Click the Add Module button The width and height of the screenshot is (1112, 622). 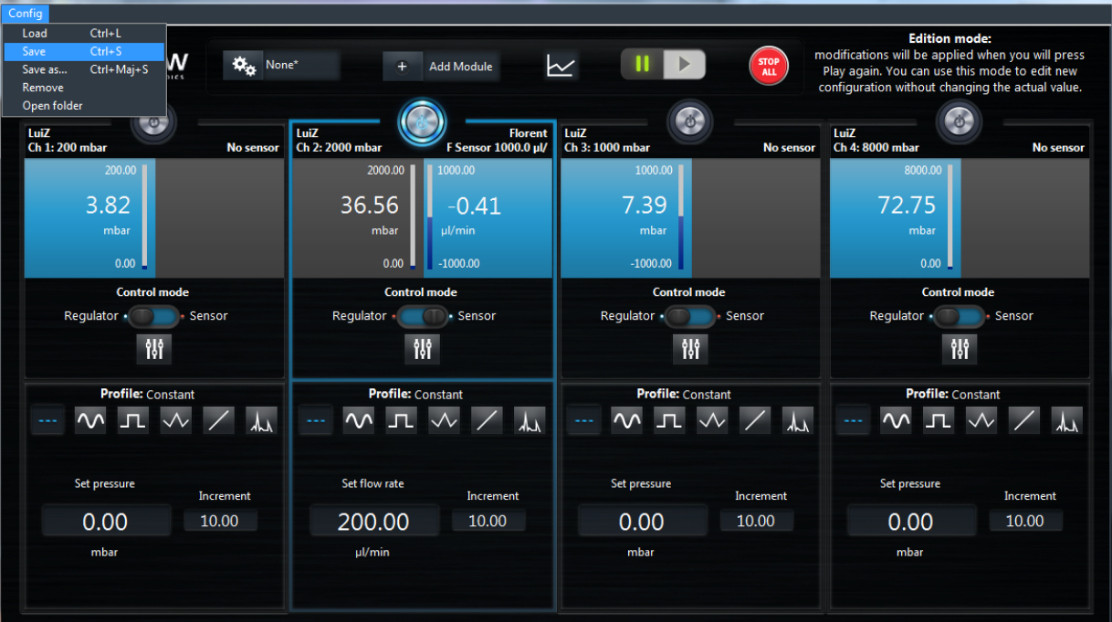point(442,66)
